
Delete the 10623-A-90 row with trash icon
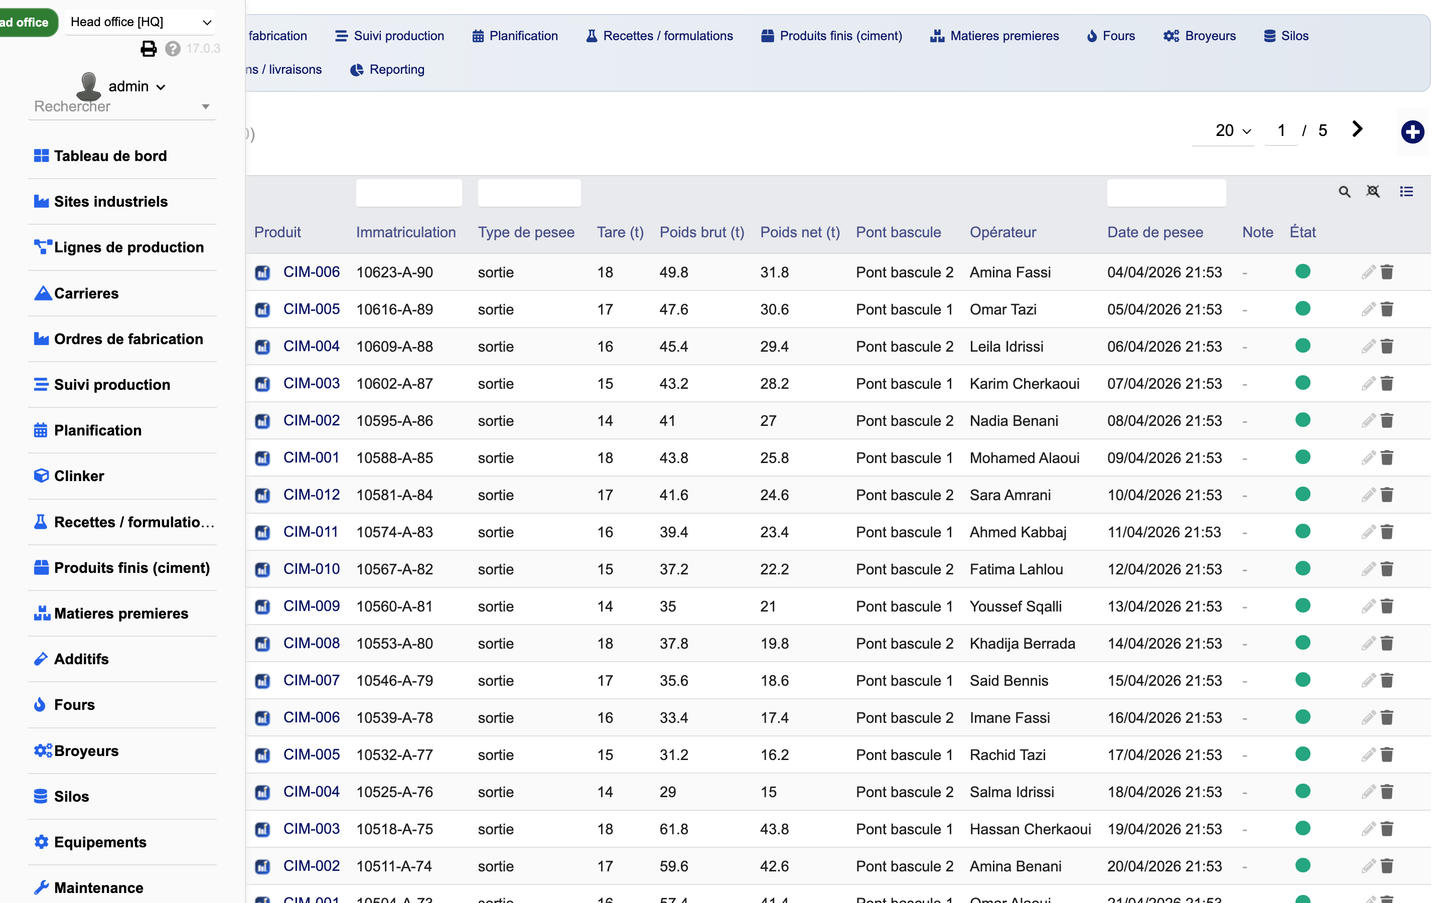[1387, 272]
